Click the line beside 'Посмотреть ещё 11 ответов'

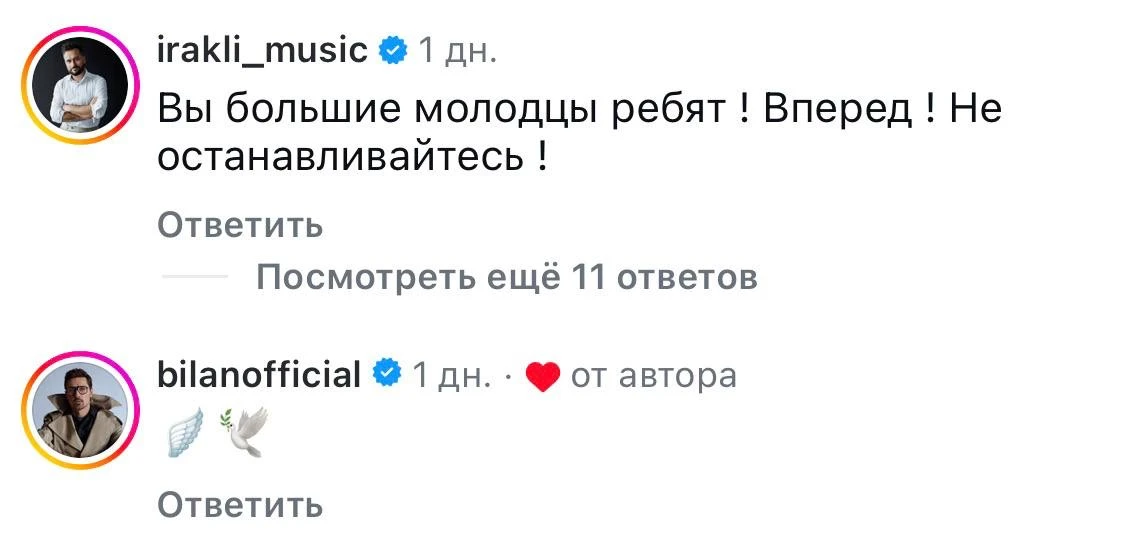click(193, 277)
